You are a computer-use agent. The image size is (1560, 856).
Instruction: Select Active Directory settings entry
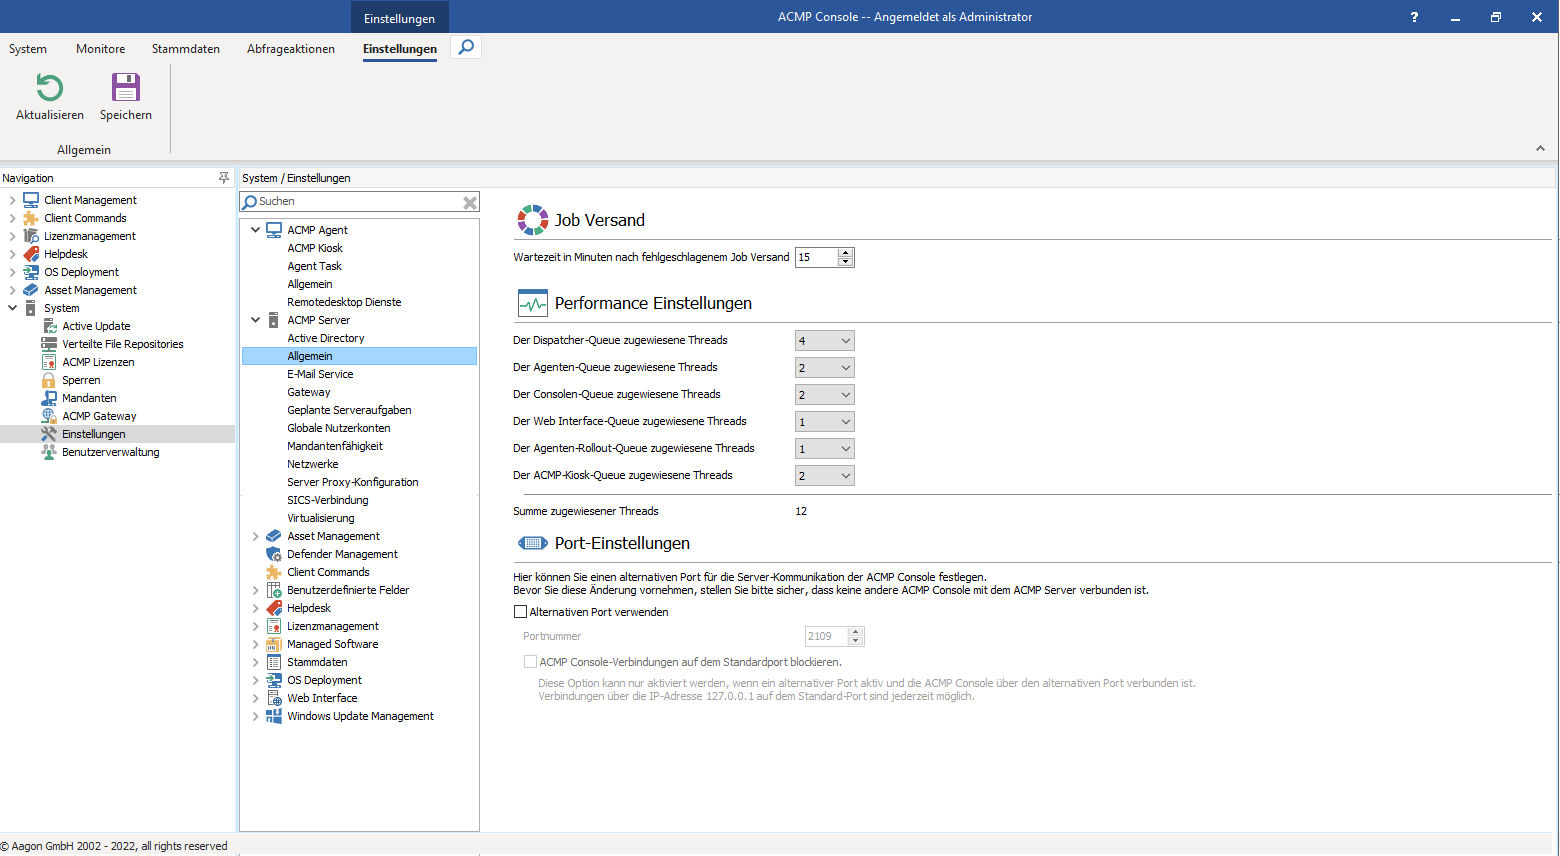(326, 338)
